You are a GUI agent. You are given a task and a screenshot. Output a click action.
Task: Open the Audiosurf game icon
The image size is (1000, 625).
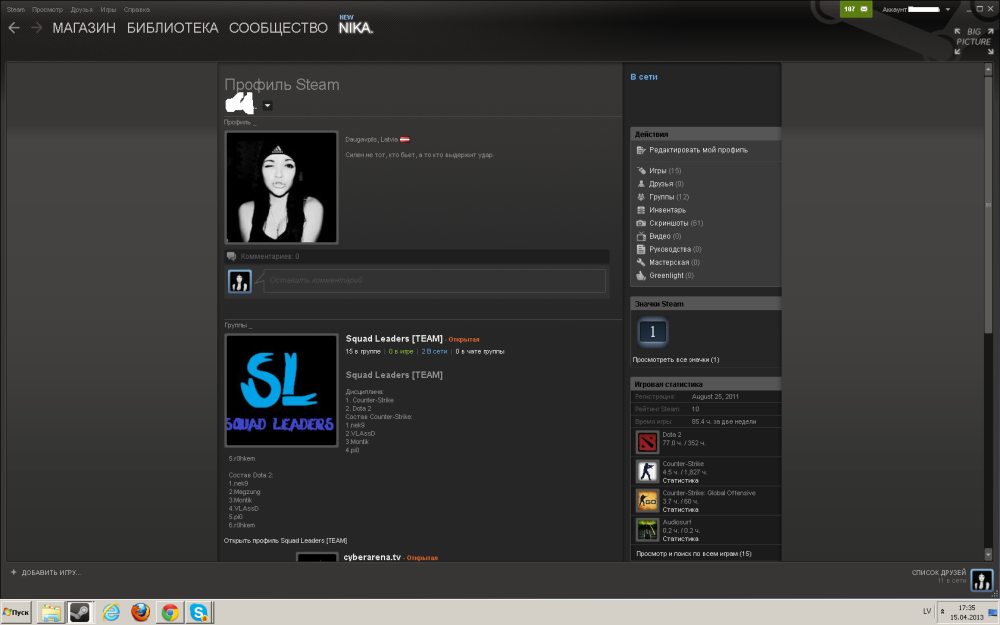tap(647, 529)
